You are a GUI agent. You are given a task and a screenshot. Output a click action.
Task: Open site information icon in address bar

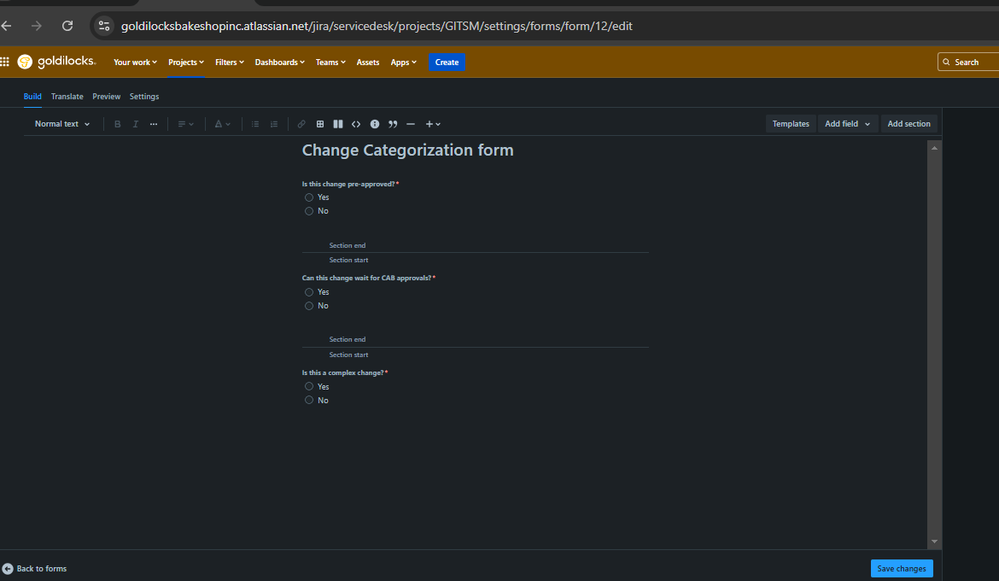point(104,26)
